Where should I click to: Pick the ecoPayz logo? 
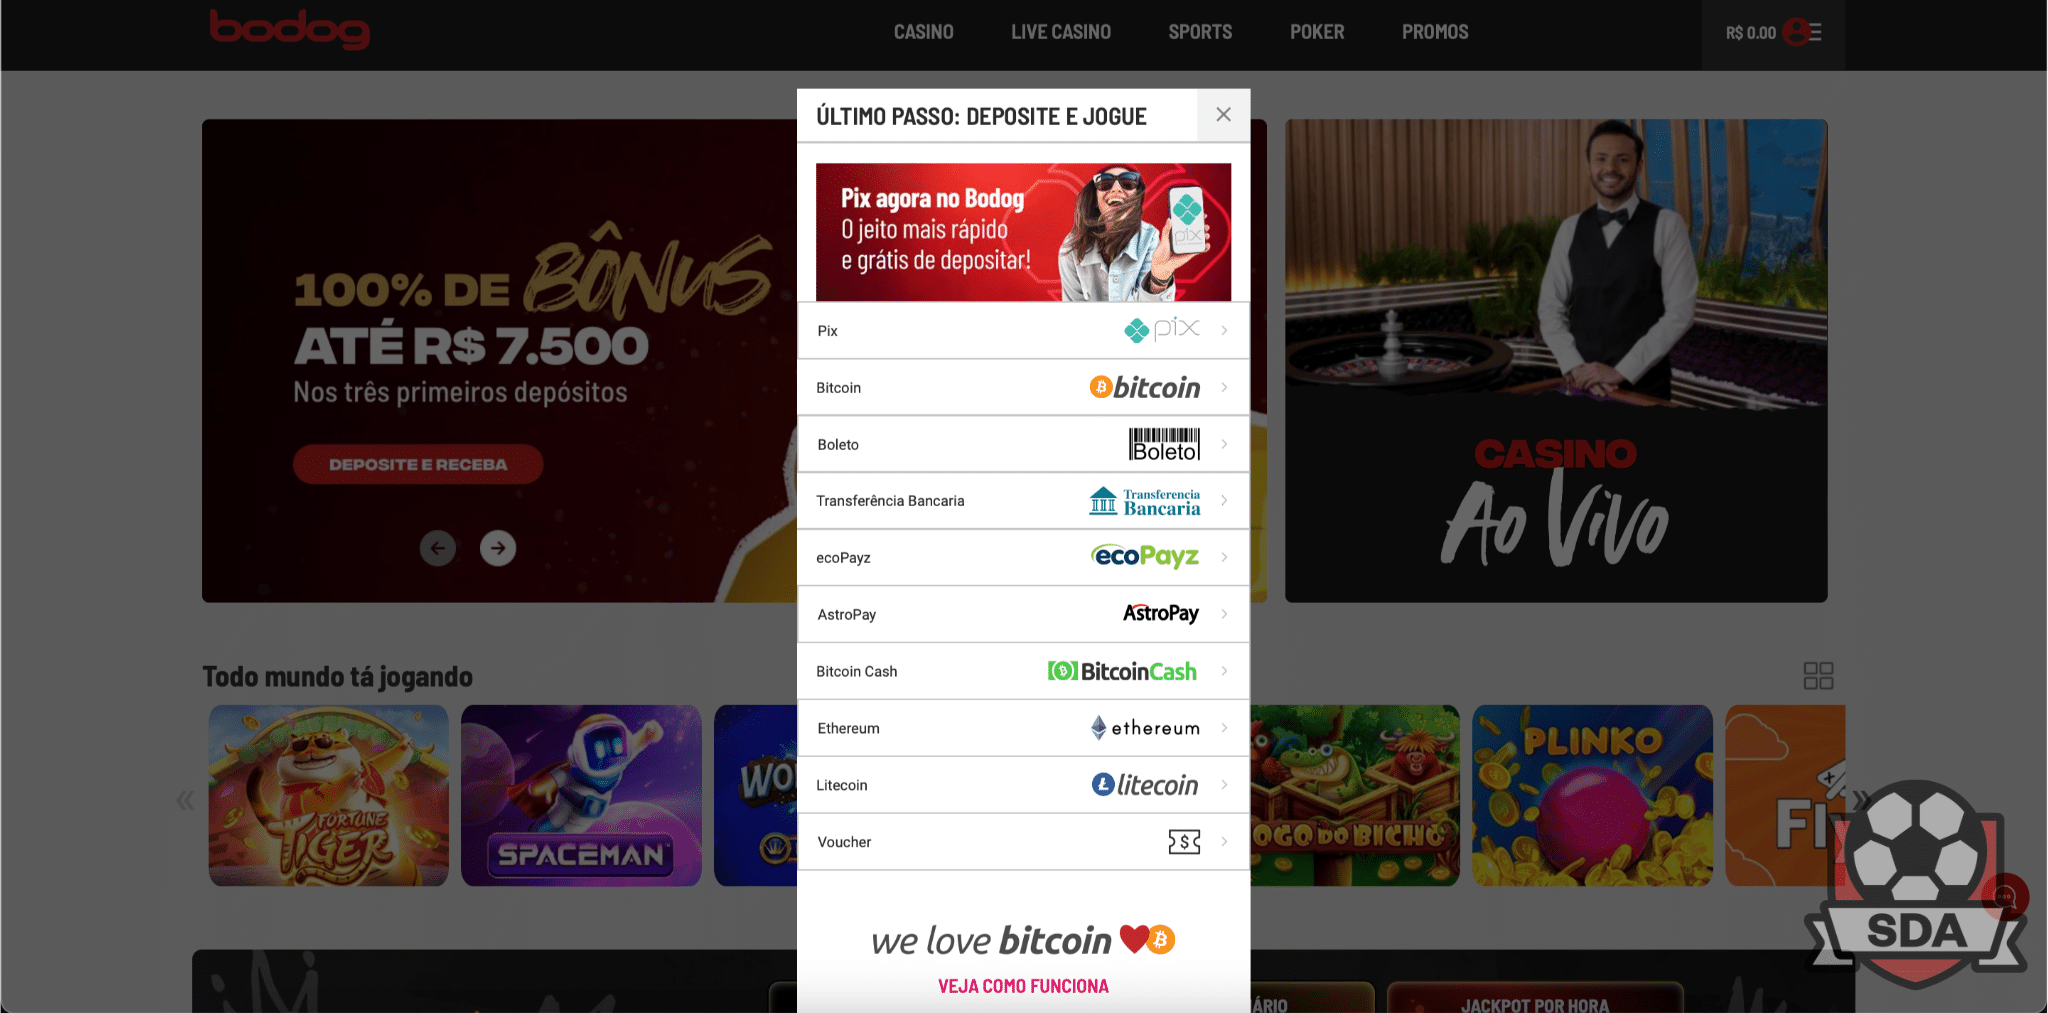click(1145, 557)
